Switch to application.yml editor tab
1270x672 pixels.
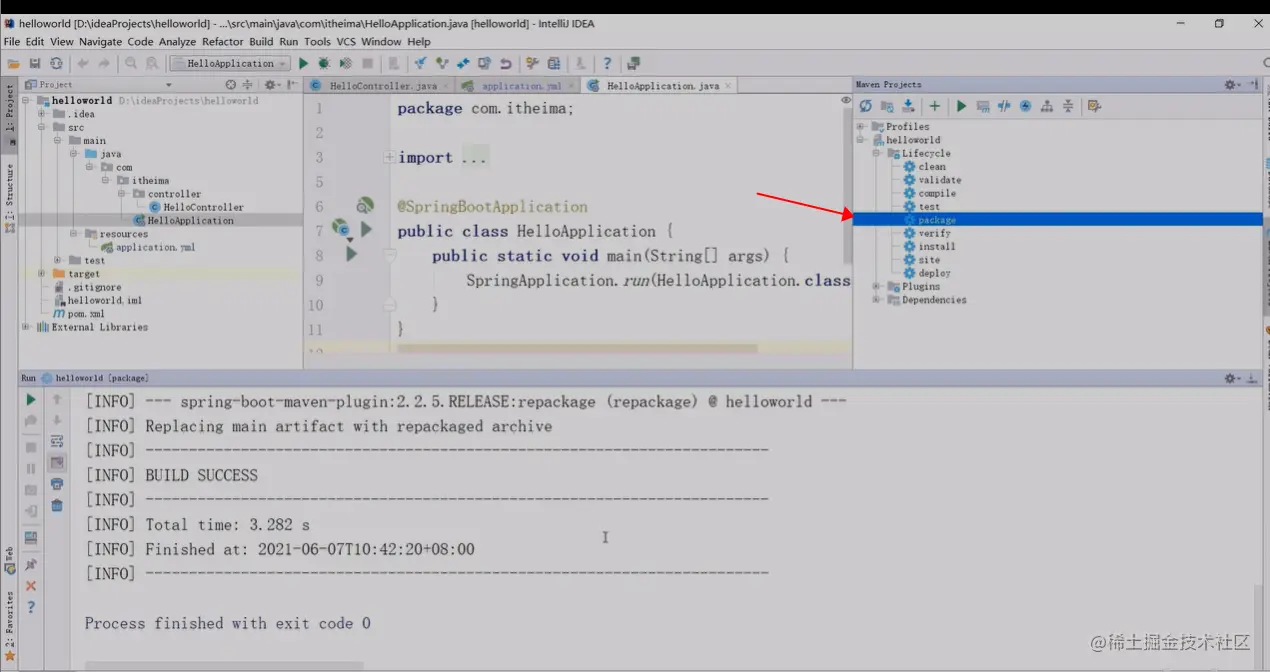pyautogui.click(x=520, y=86)
